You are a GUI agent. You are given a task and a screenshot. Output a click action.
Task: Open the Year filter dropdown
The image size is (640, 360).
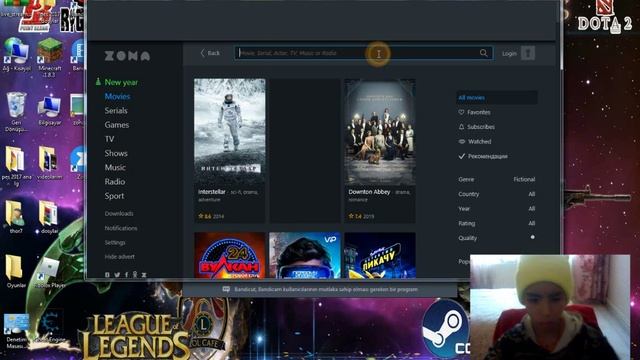[x=497, y=209]
